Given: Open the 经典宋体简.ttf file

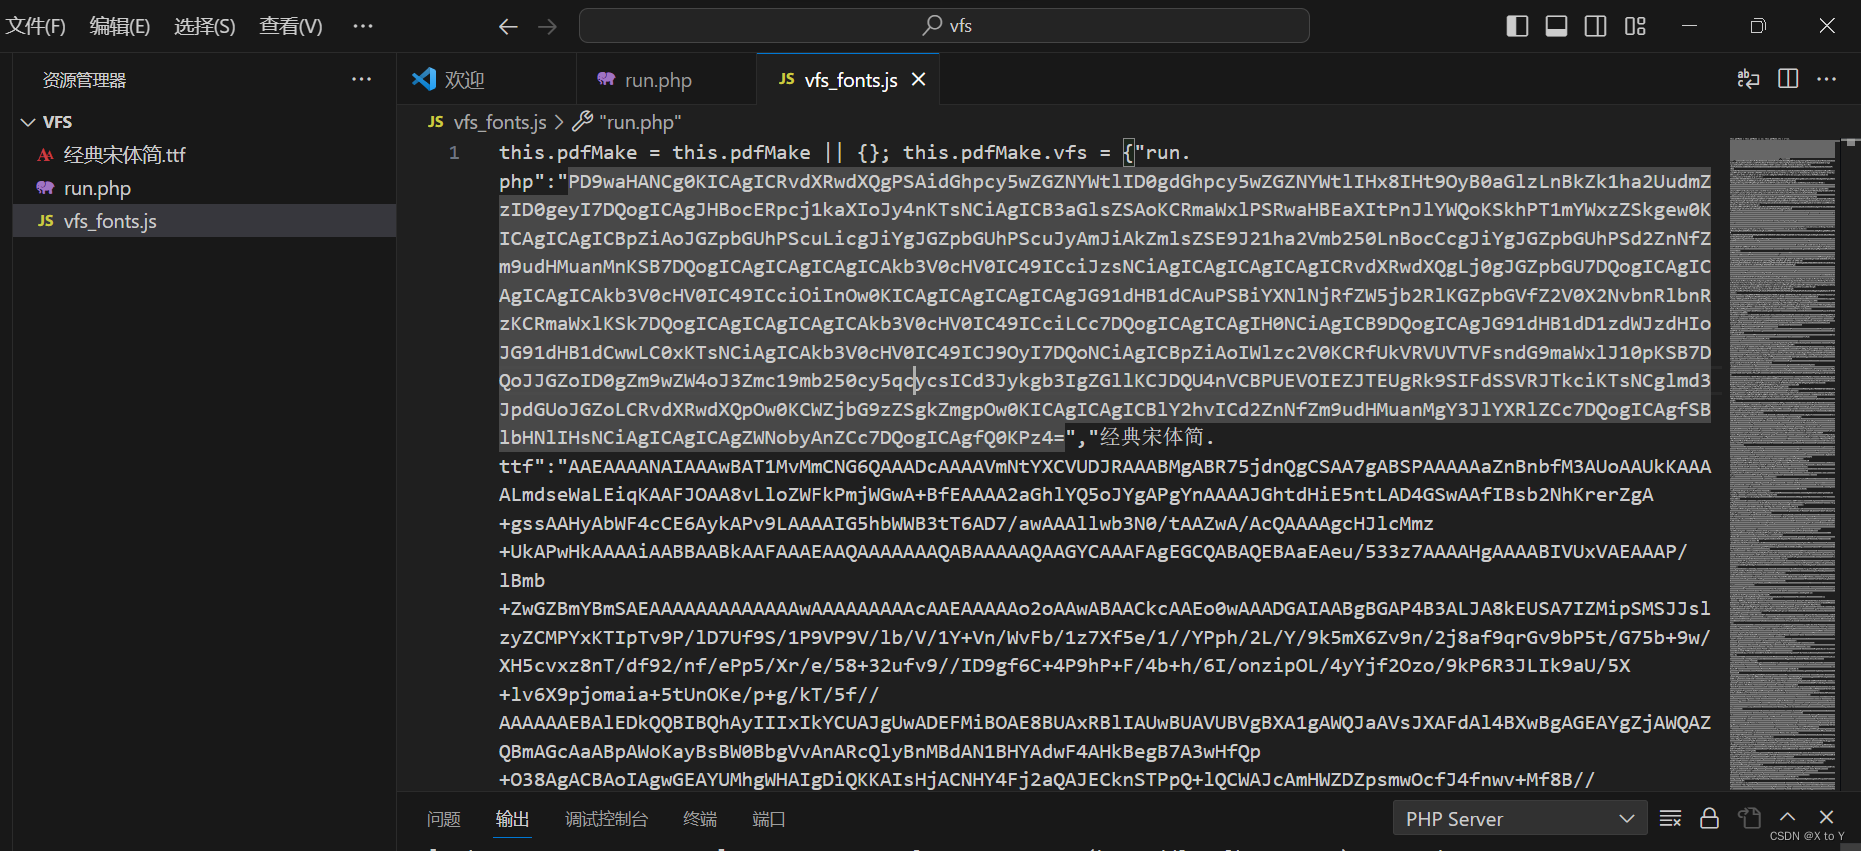Looking at the screenshot, I should (204, 155).
